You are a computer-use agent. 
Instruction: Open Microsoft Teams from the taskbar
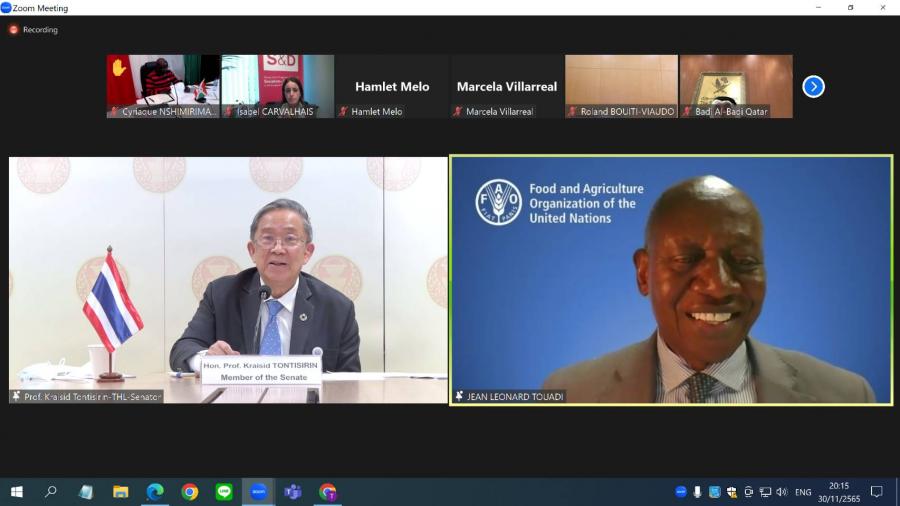click(x=293, y=492)
